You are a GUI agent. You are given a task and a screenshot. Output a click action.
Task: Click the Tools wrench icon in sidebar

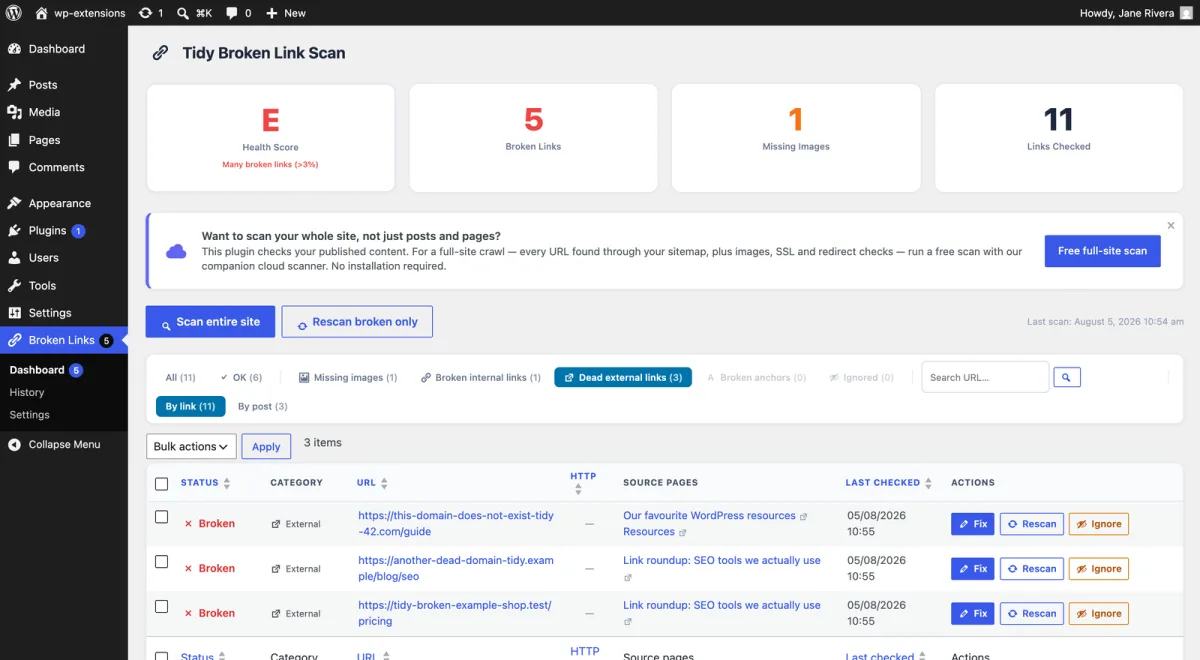(x=14, y=285)
